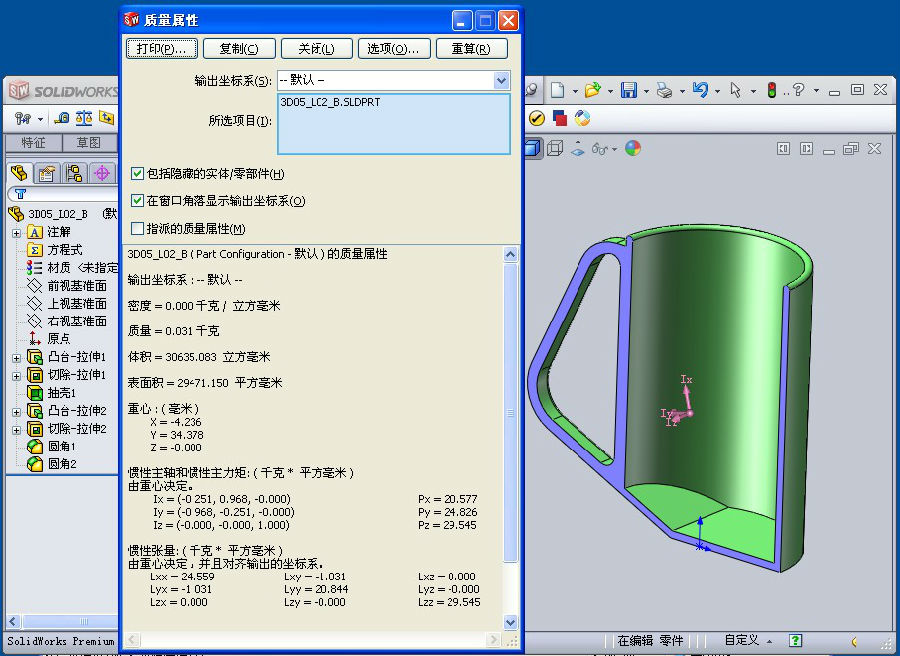Image resolution: width=900 pixels, height=656 pixels.
Task: Click the Open file folder icon
Action: coord(593,90)
